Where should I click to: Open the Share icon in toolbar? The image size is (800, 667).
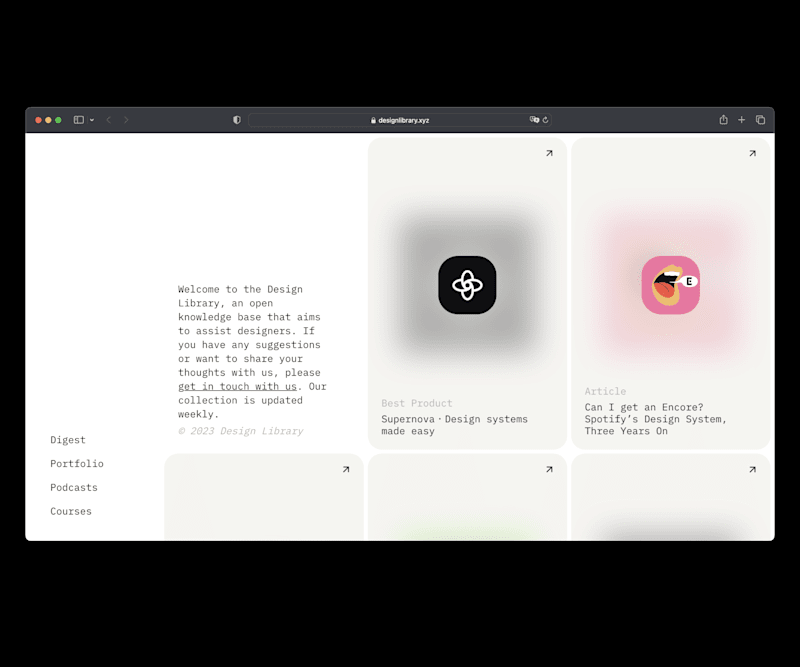pos(723,119)
